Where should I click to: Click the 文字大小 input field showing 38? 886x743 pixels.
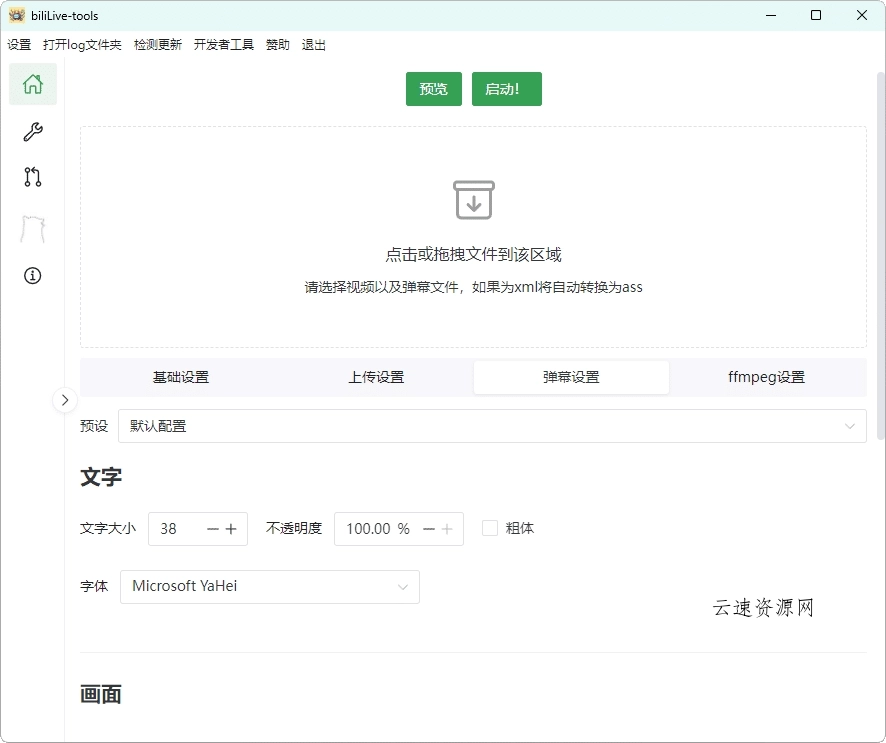(180, 528)
